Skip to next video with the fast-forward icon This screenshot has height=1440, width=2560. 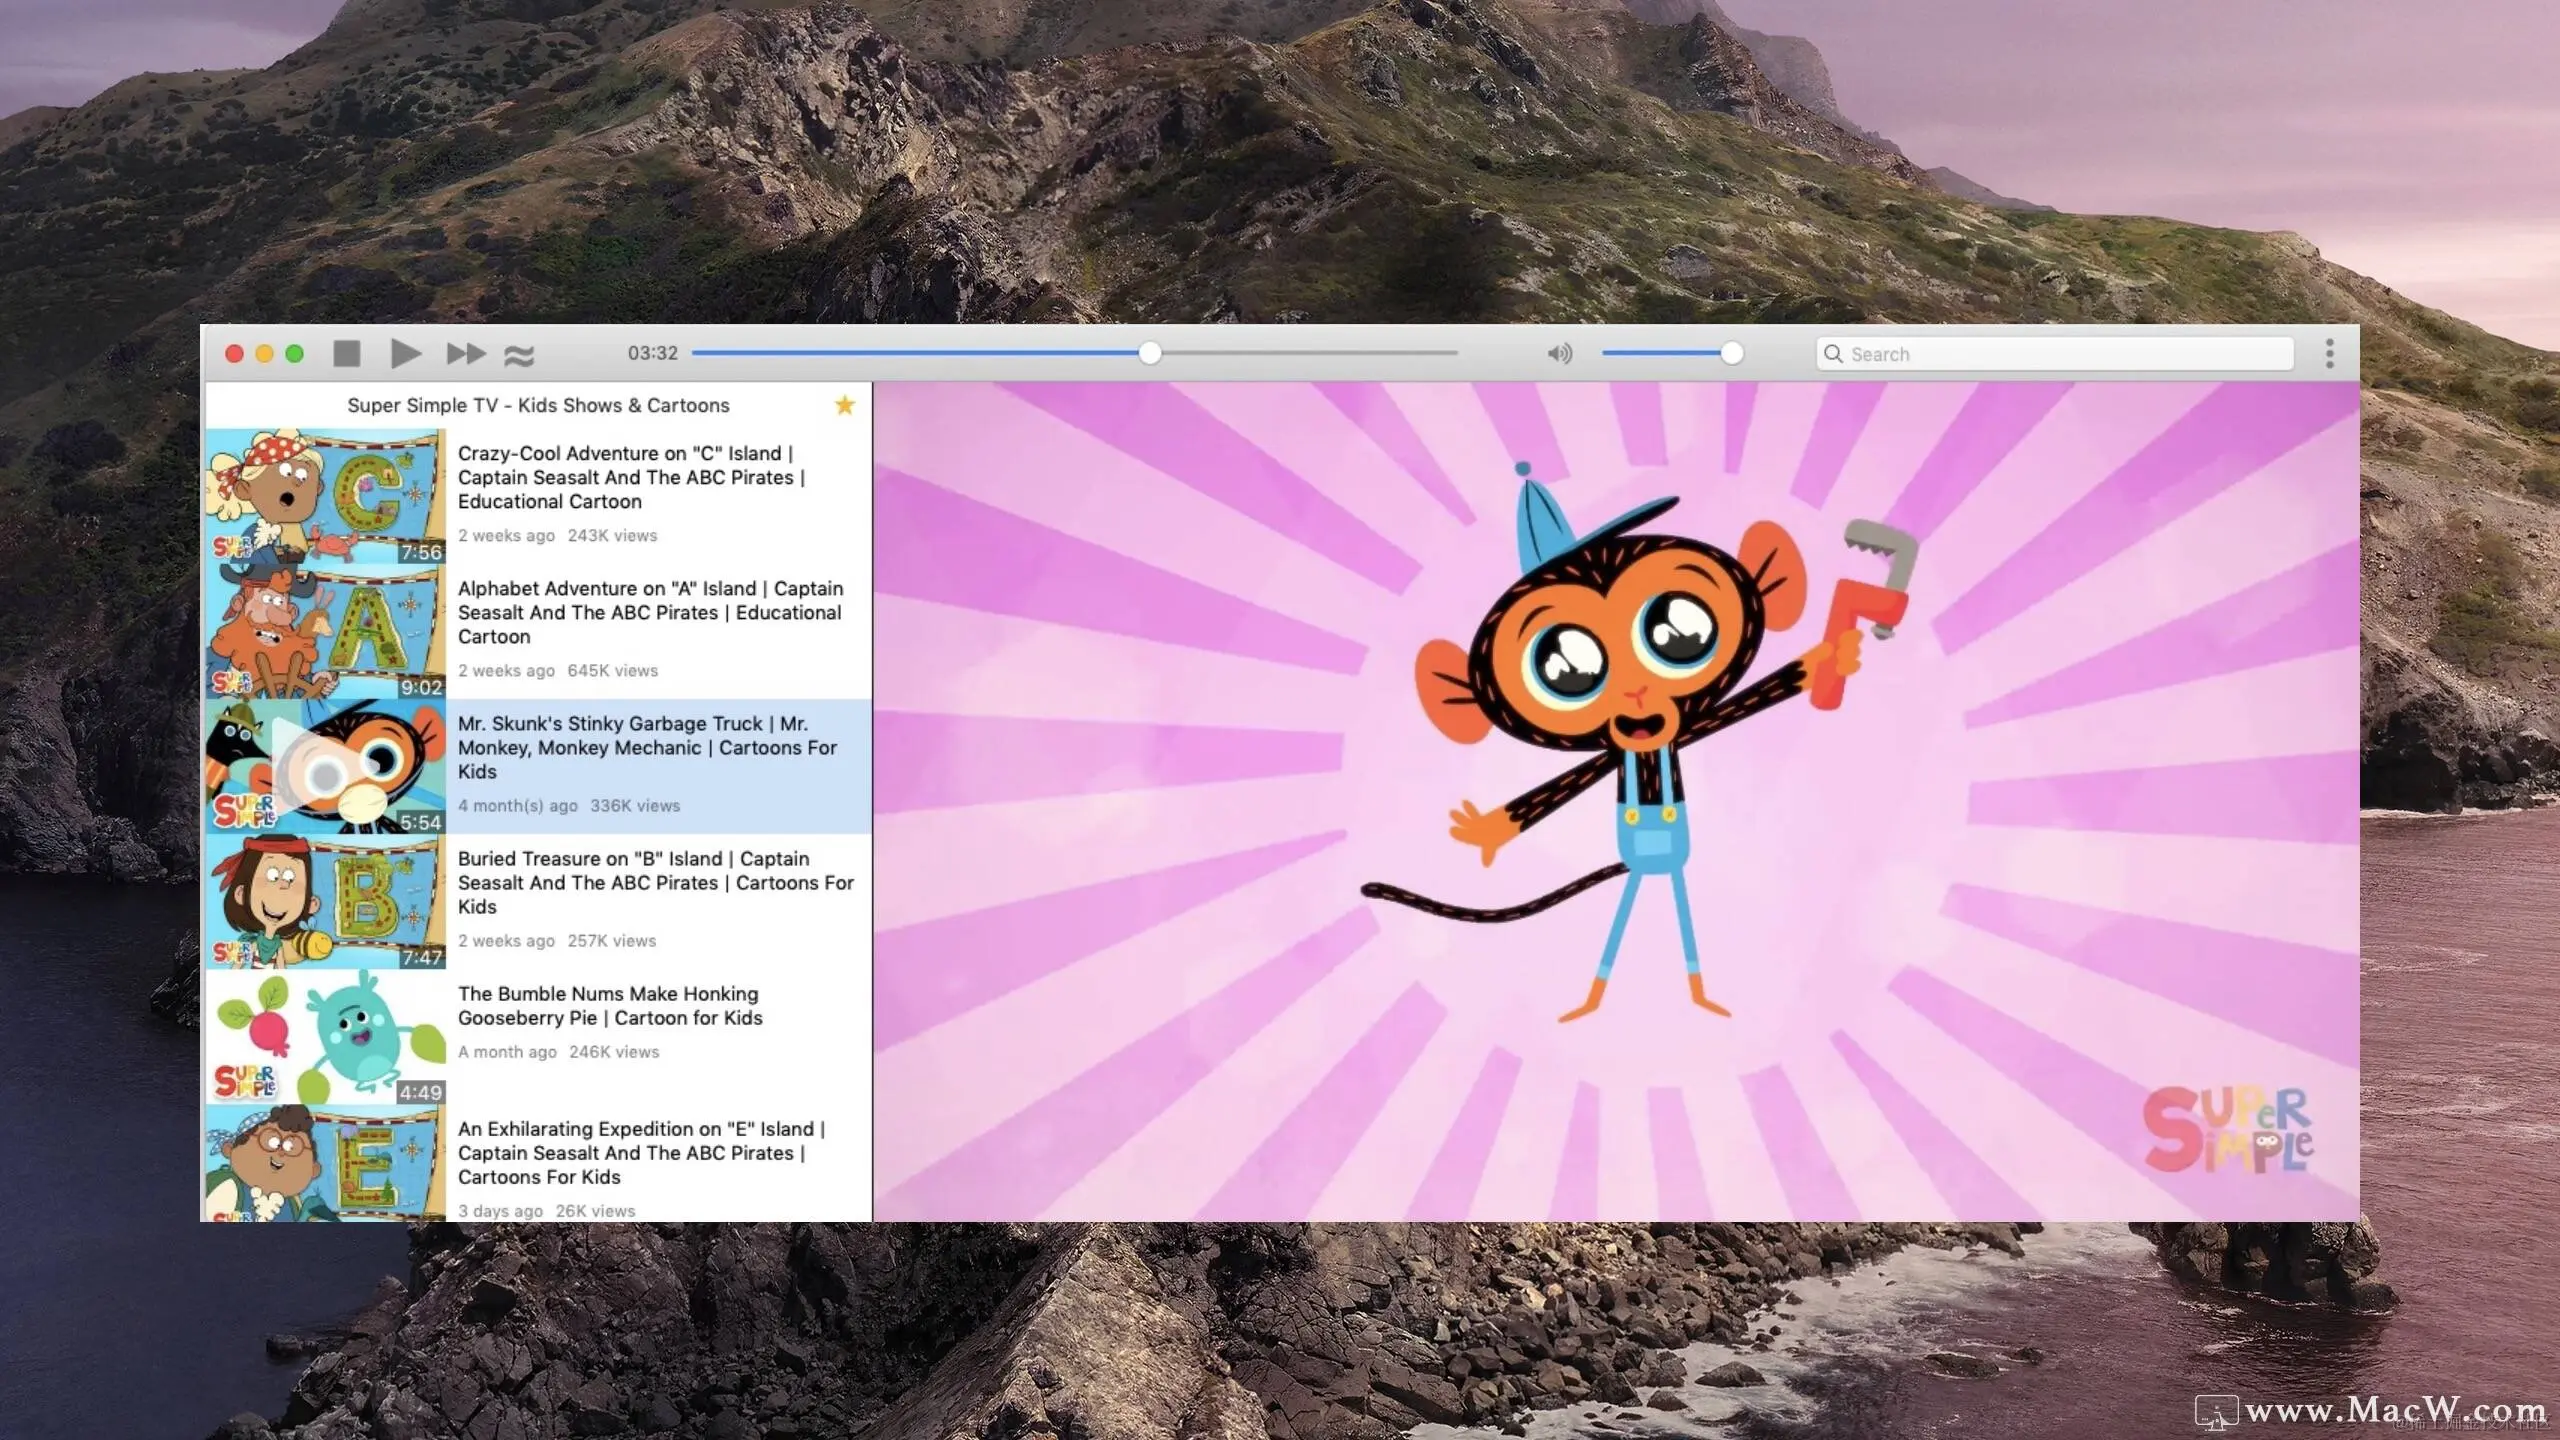click(x=465, y=353)
